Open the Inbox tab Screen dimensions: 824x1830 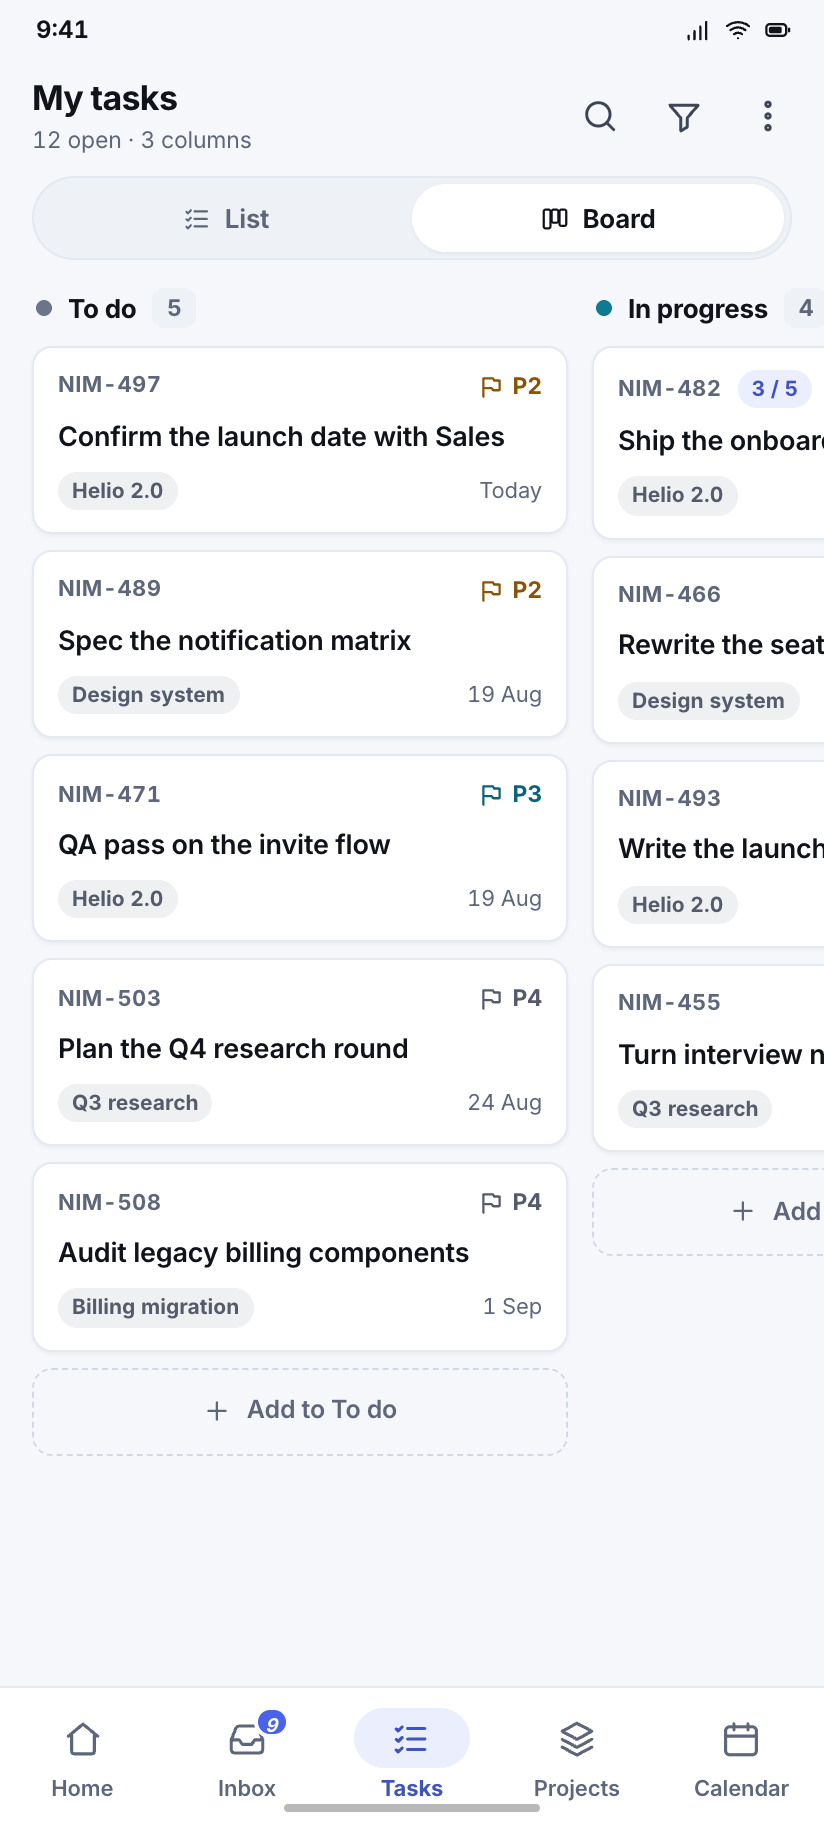coord(247,1758)
